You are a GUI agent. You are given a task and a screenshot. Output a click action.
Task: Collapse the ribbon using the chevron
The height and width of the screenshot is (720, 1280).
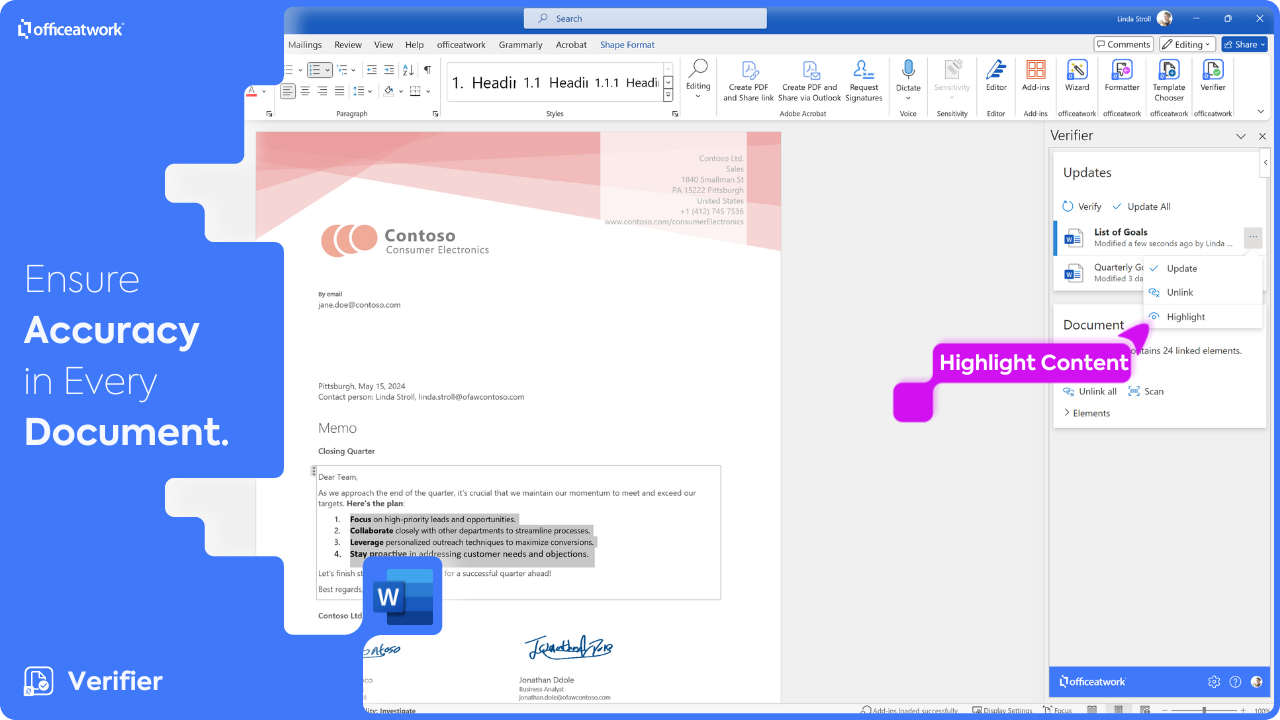pyautogui.click(x=1259, y=113)
